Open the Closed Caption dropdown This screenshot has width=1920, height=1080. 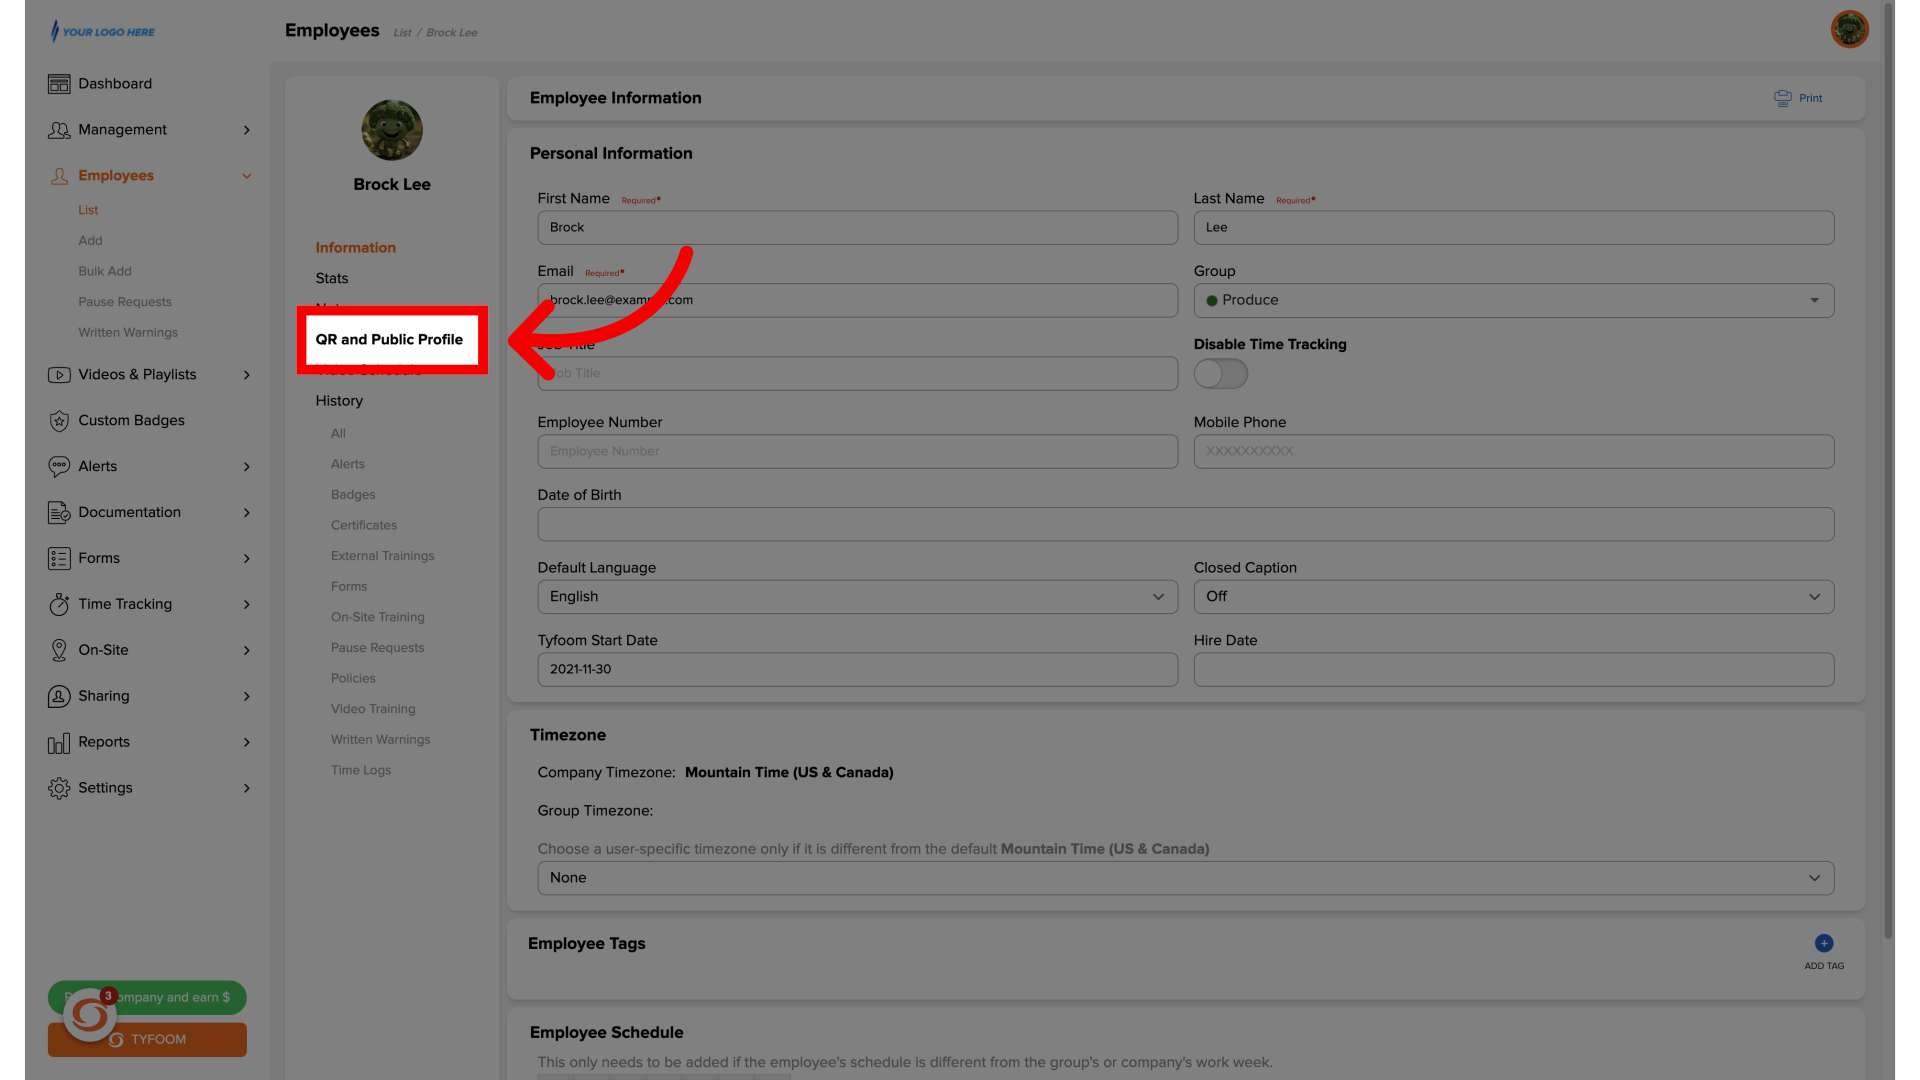tap(1513, 597)
